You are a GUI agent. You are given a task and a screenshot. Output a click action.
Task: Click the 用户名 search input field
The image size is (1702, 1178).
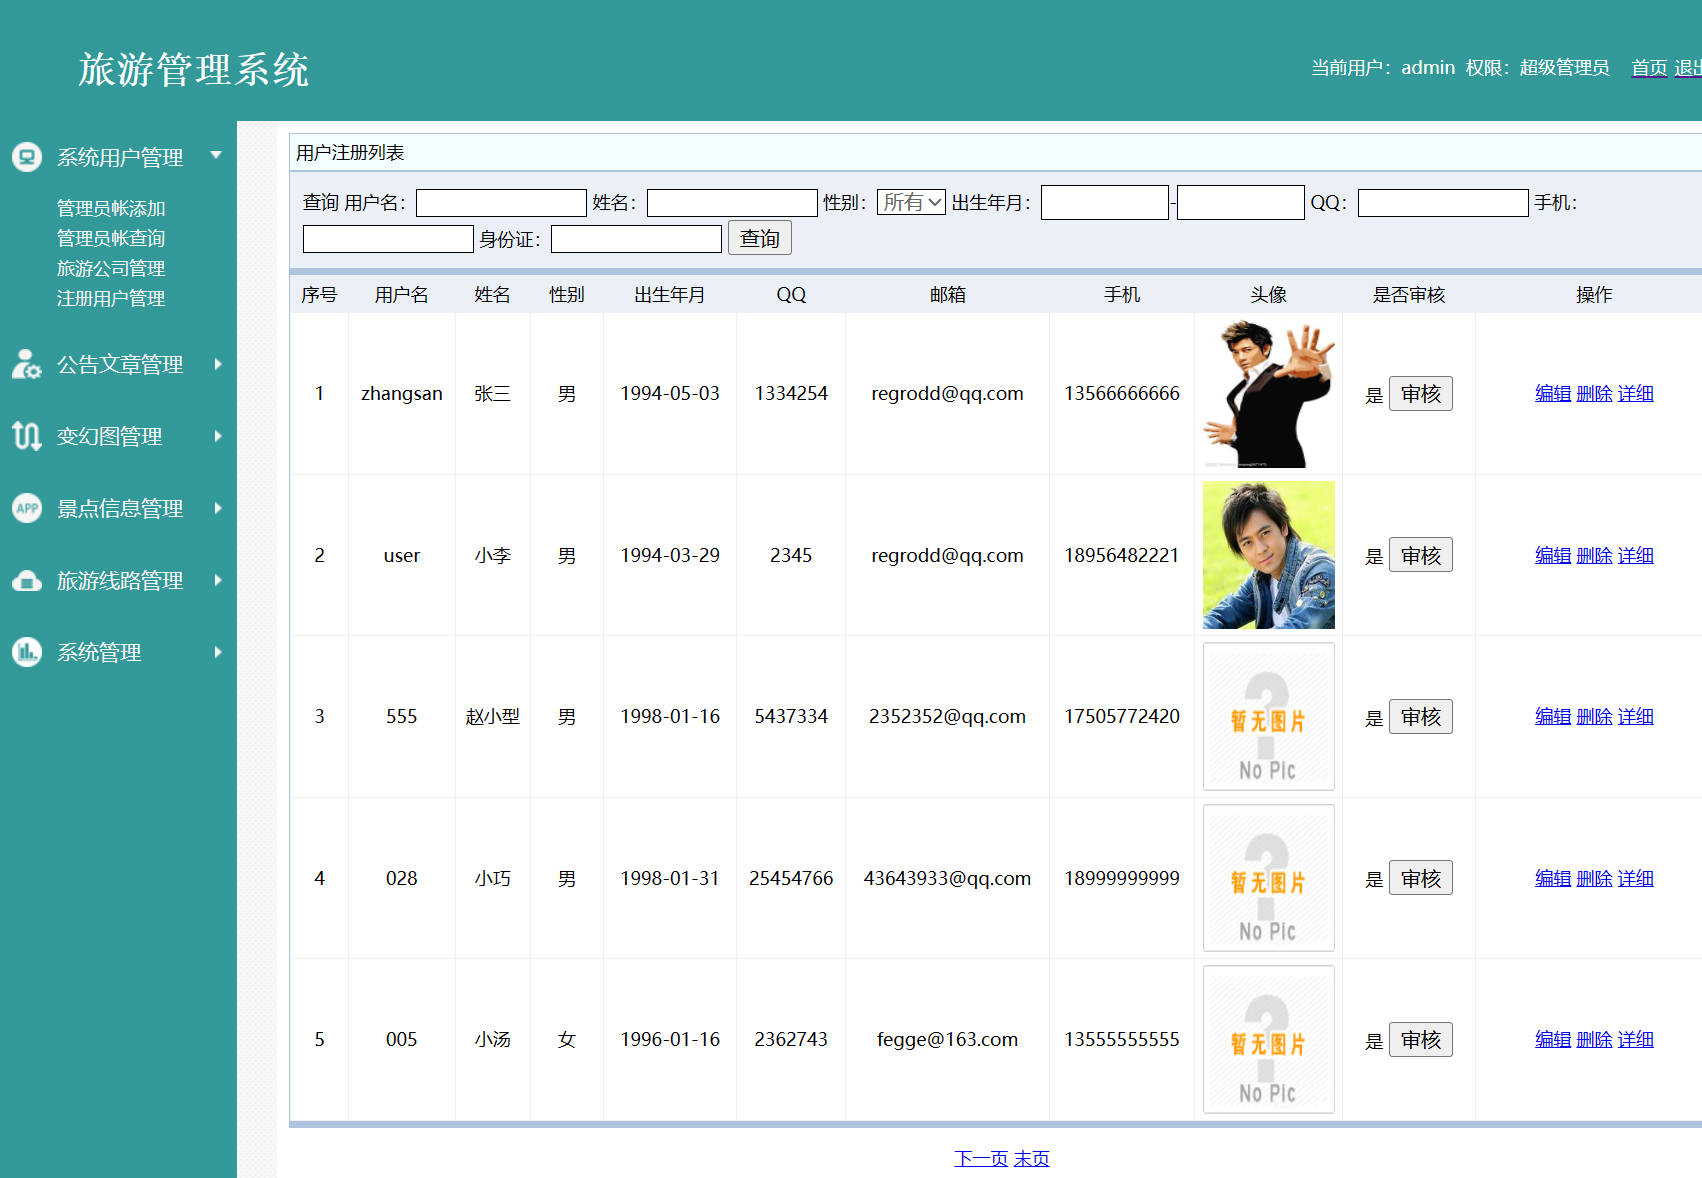coord(500,202)
